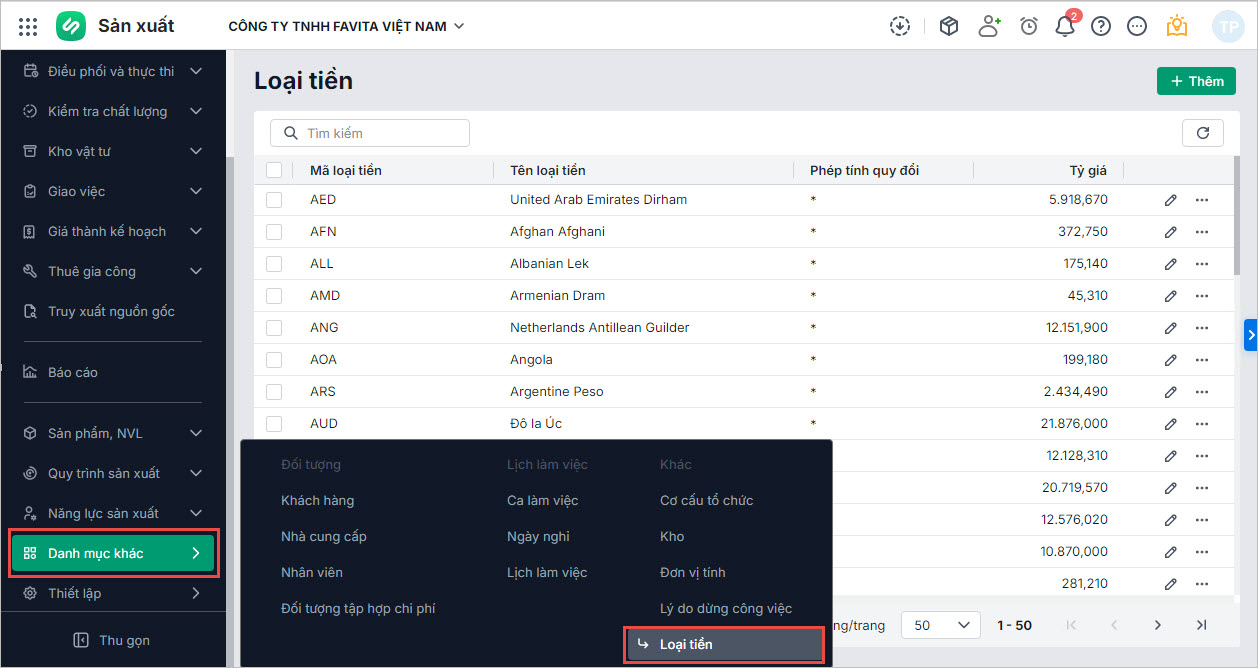The width and height of the screenshot is (1258, 668).
Task: Click the refresh button beside search
Action: [1202, 133]
